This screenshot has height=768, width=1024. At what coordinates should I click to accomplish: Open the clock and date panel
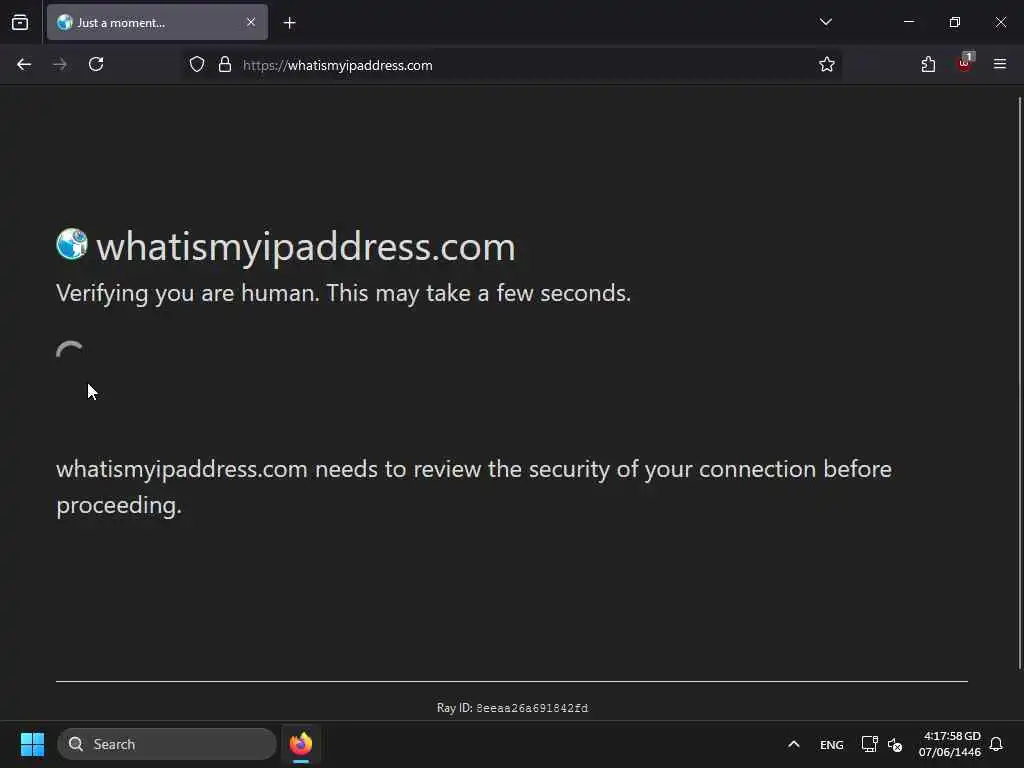coord(950,744)
